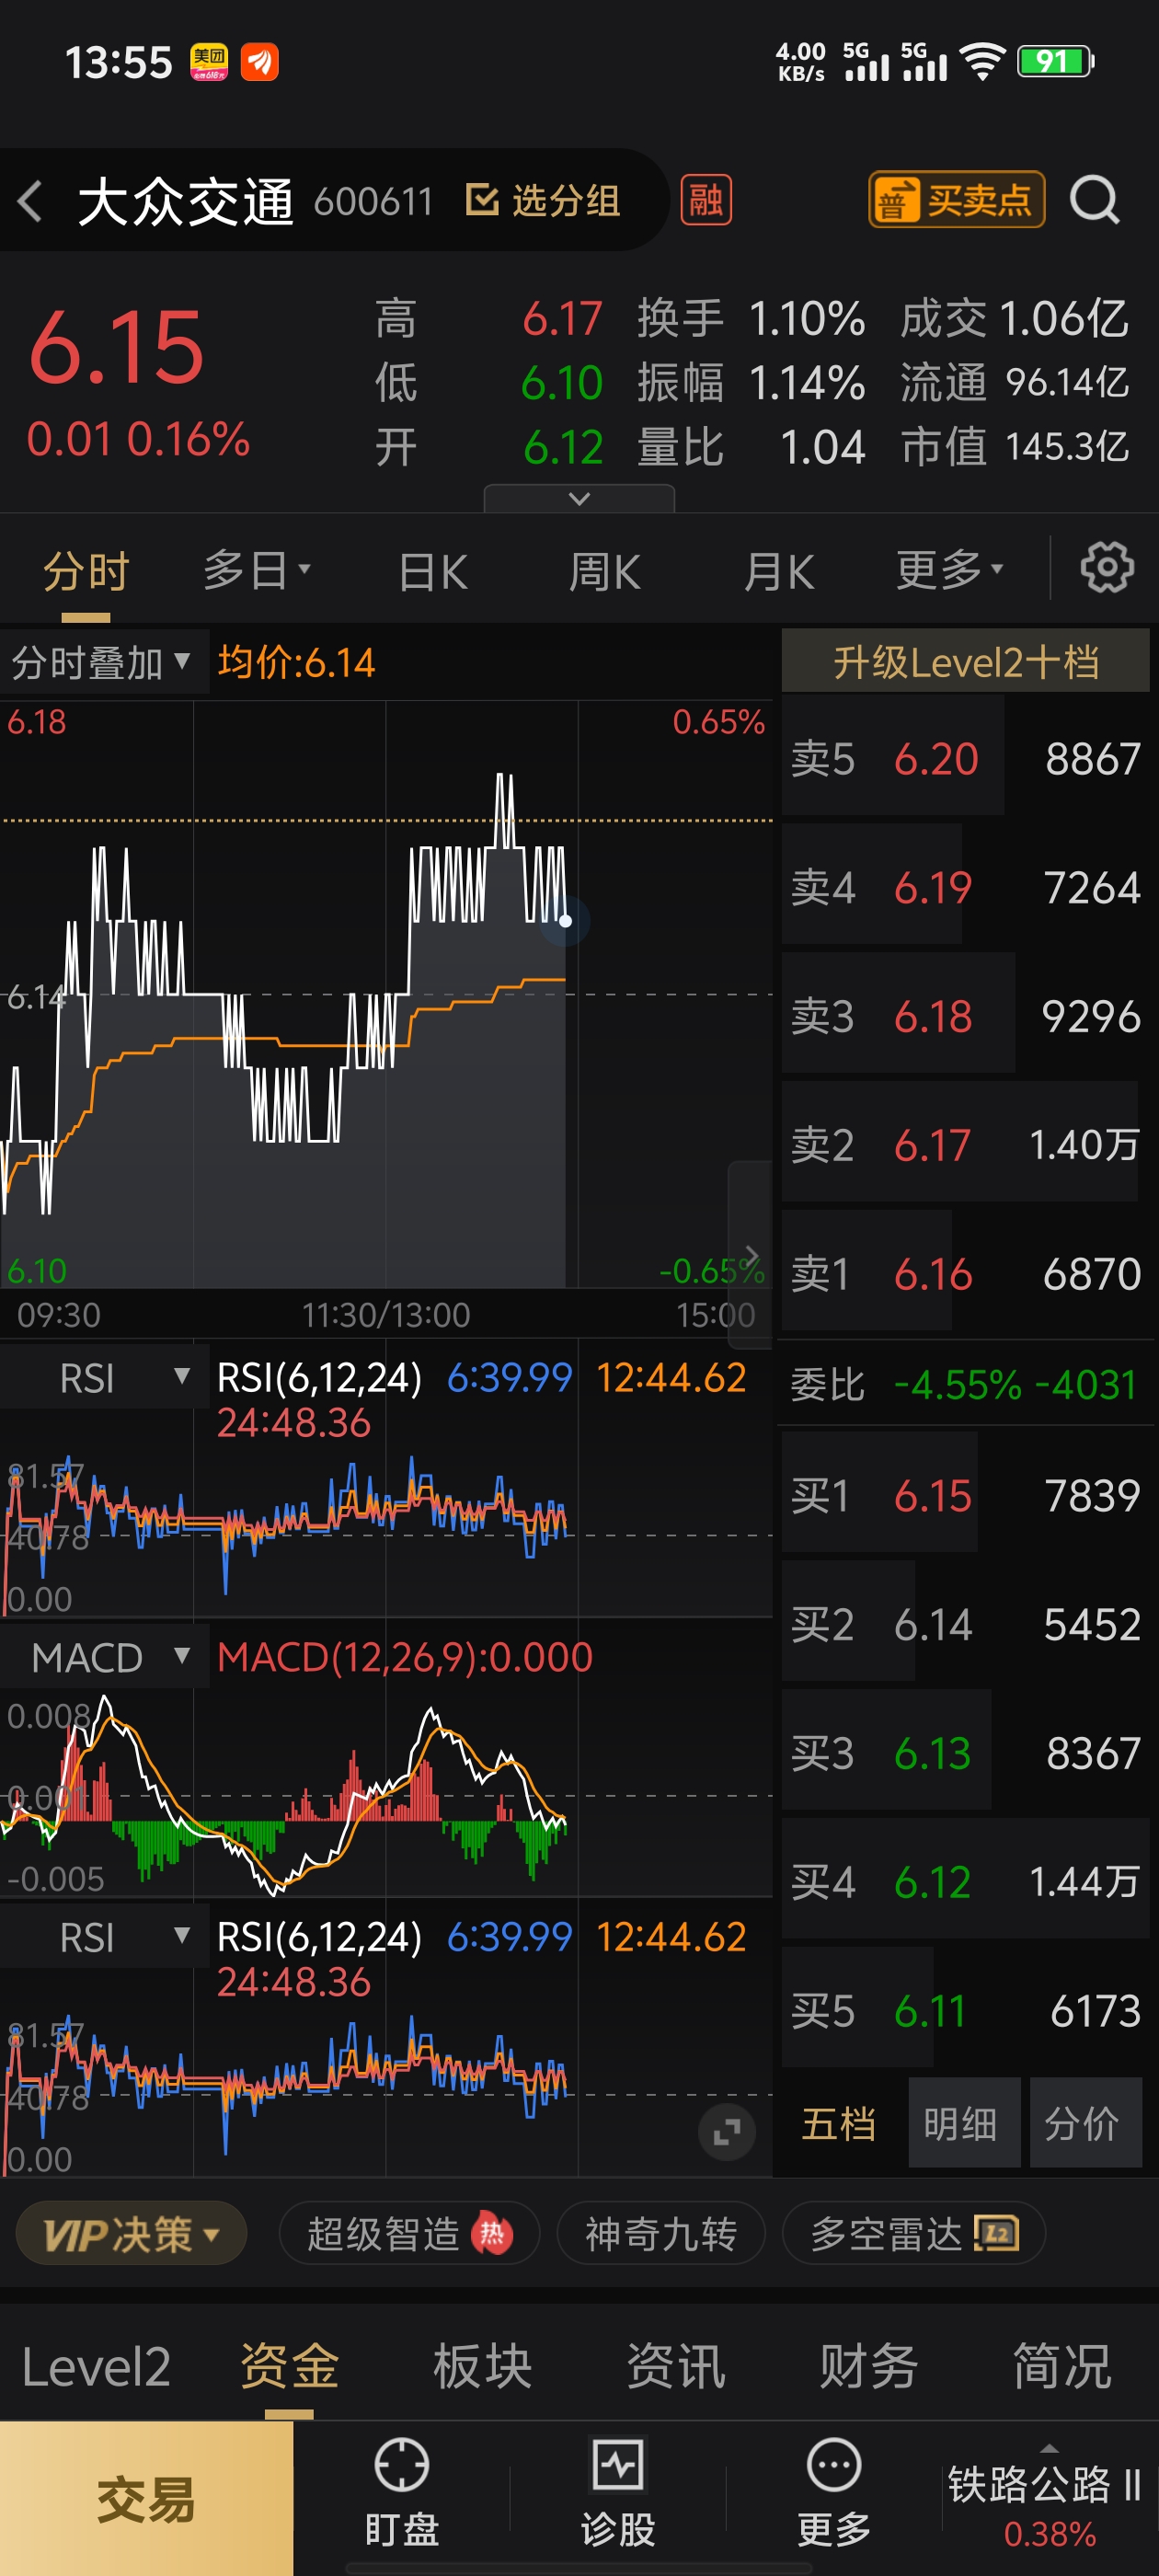Open chart settings gear icon
1159x2576 pixels.
(1107, 568)
